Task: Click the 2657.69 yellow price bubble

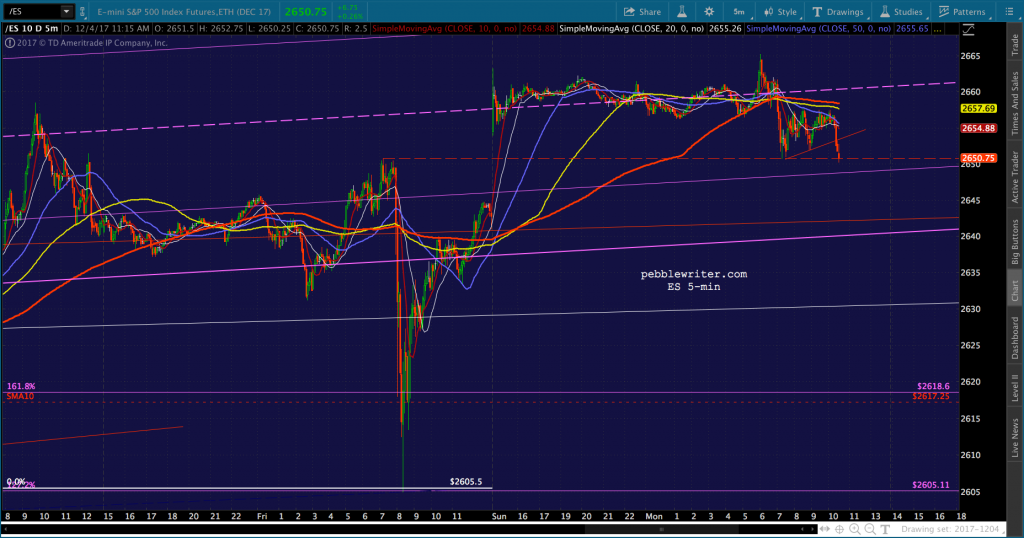Action: coord(978,108)
